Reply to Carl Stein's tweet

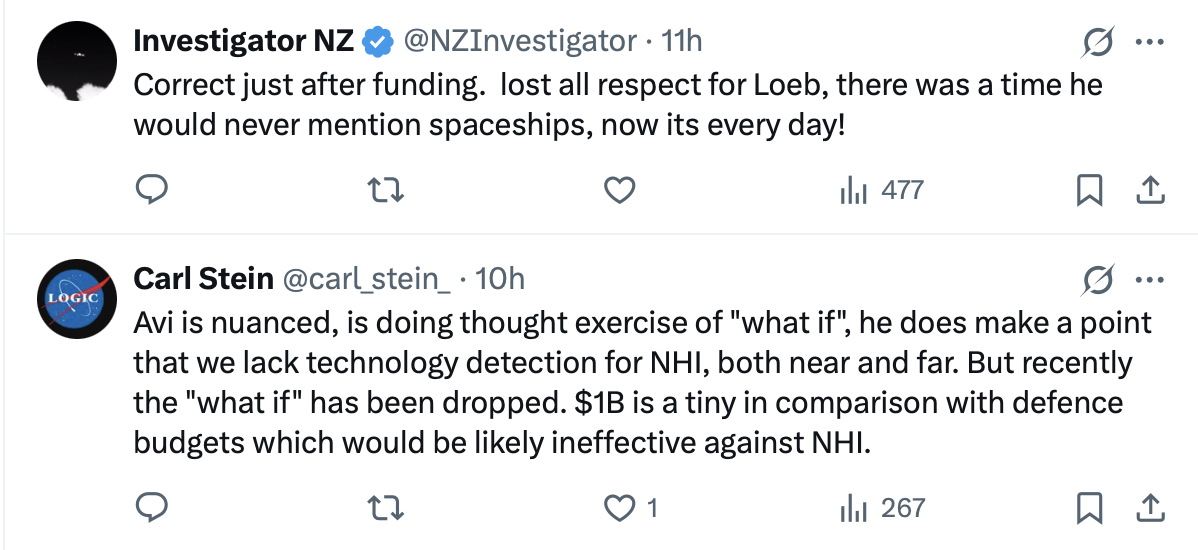point(150,508)
